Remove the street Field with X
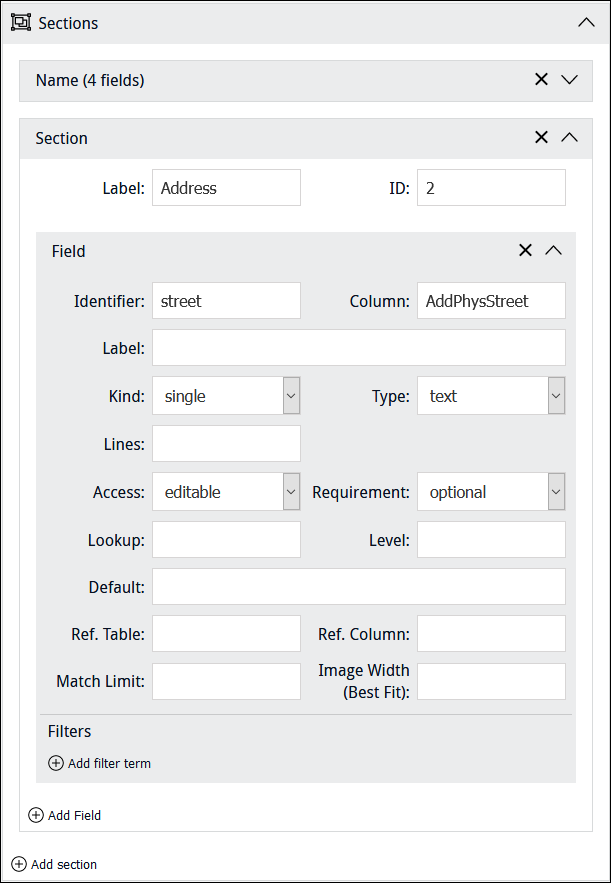Viewport: 611px width, 883px height. [x=525, y=251]
